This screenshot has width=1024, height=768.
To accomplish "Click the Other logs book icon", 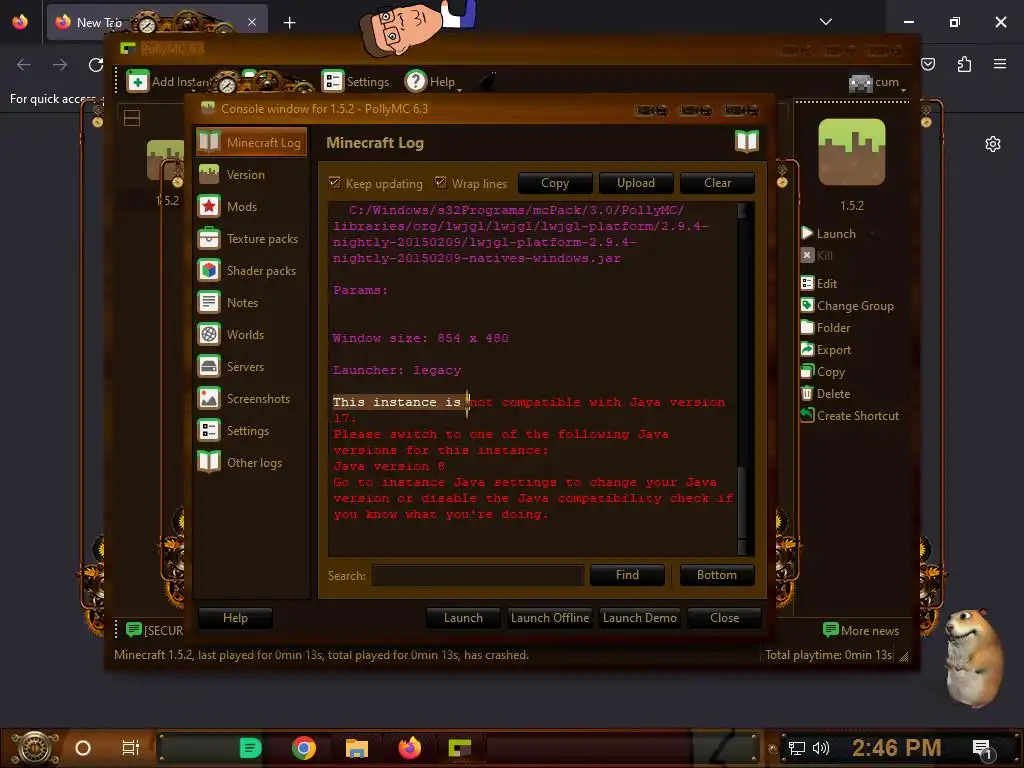I will point(209,462).
